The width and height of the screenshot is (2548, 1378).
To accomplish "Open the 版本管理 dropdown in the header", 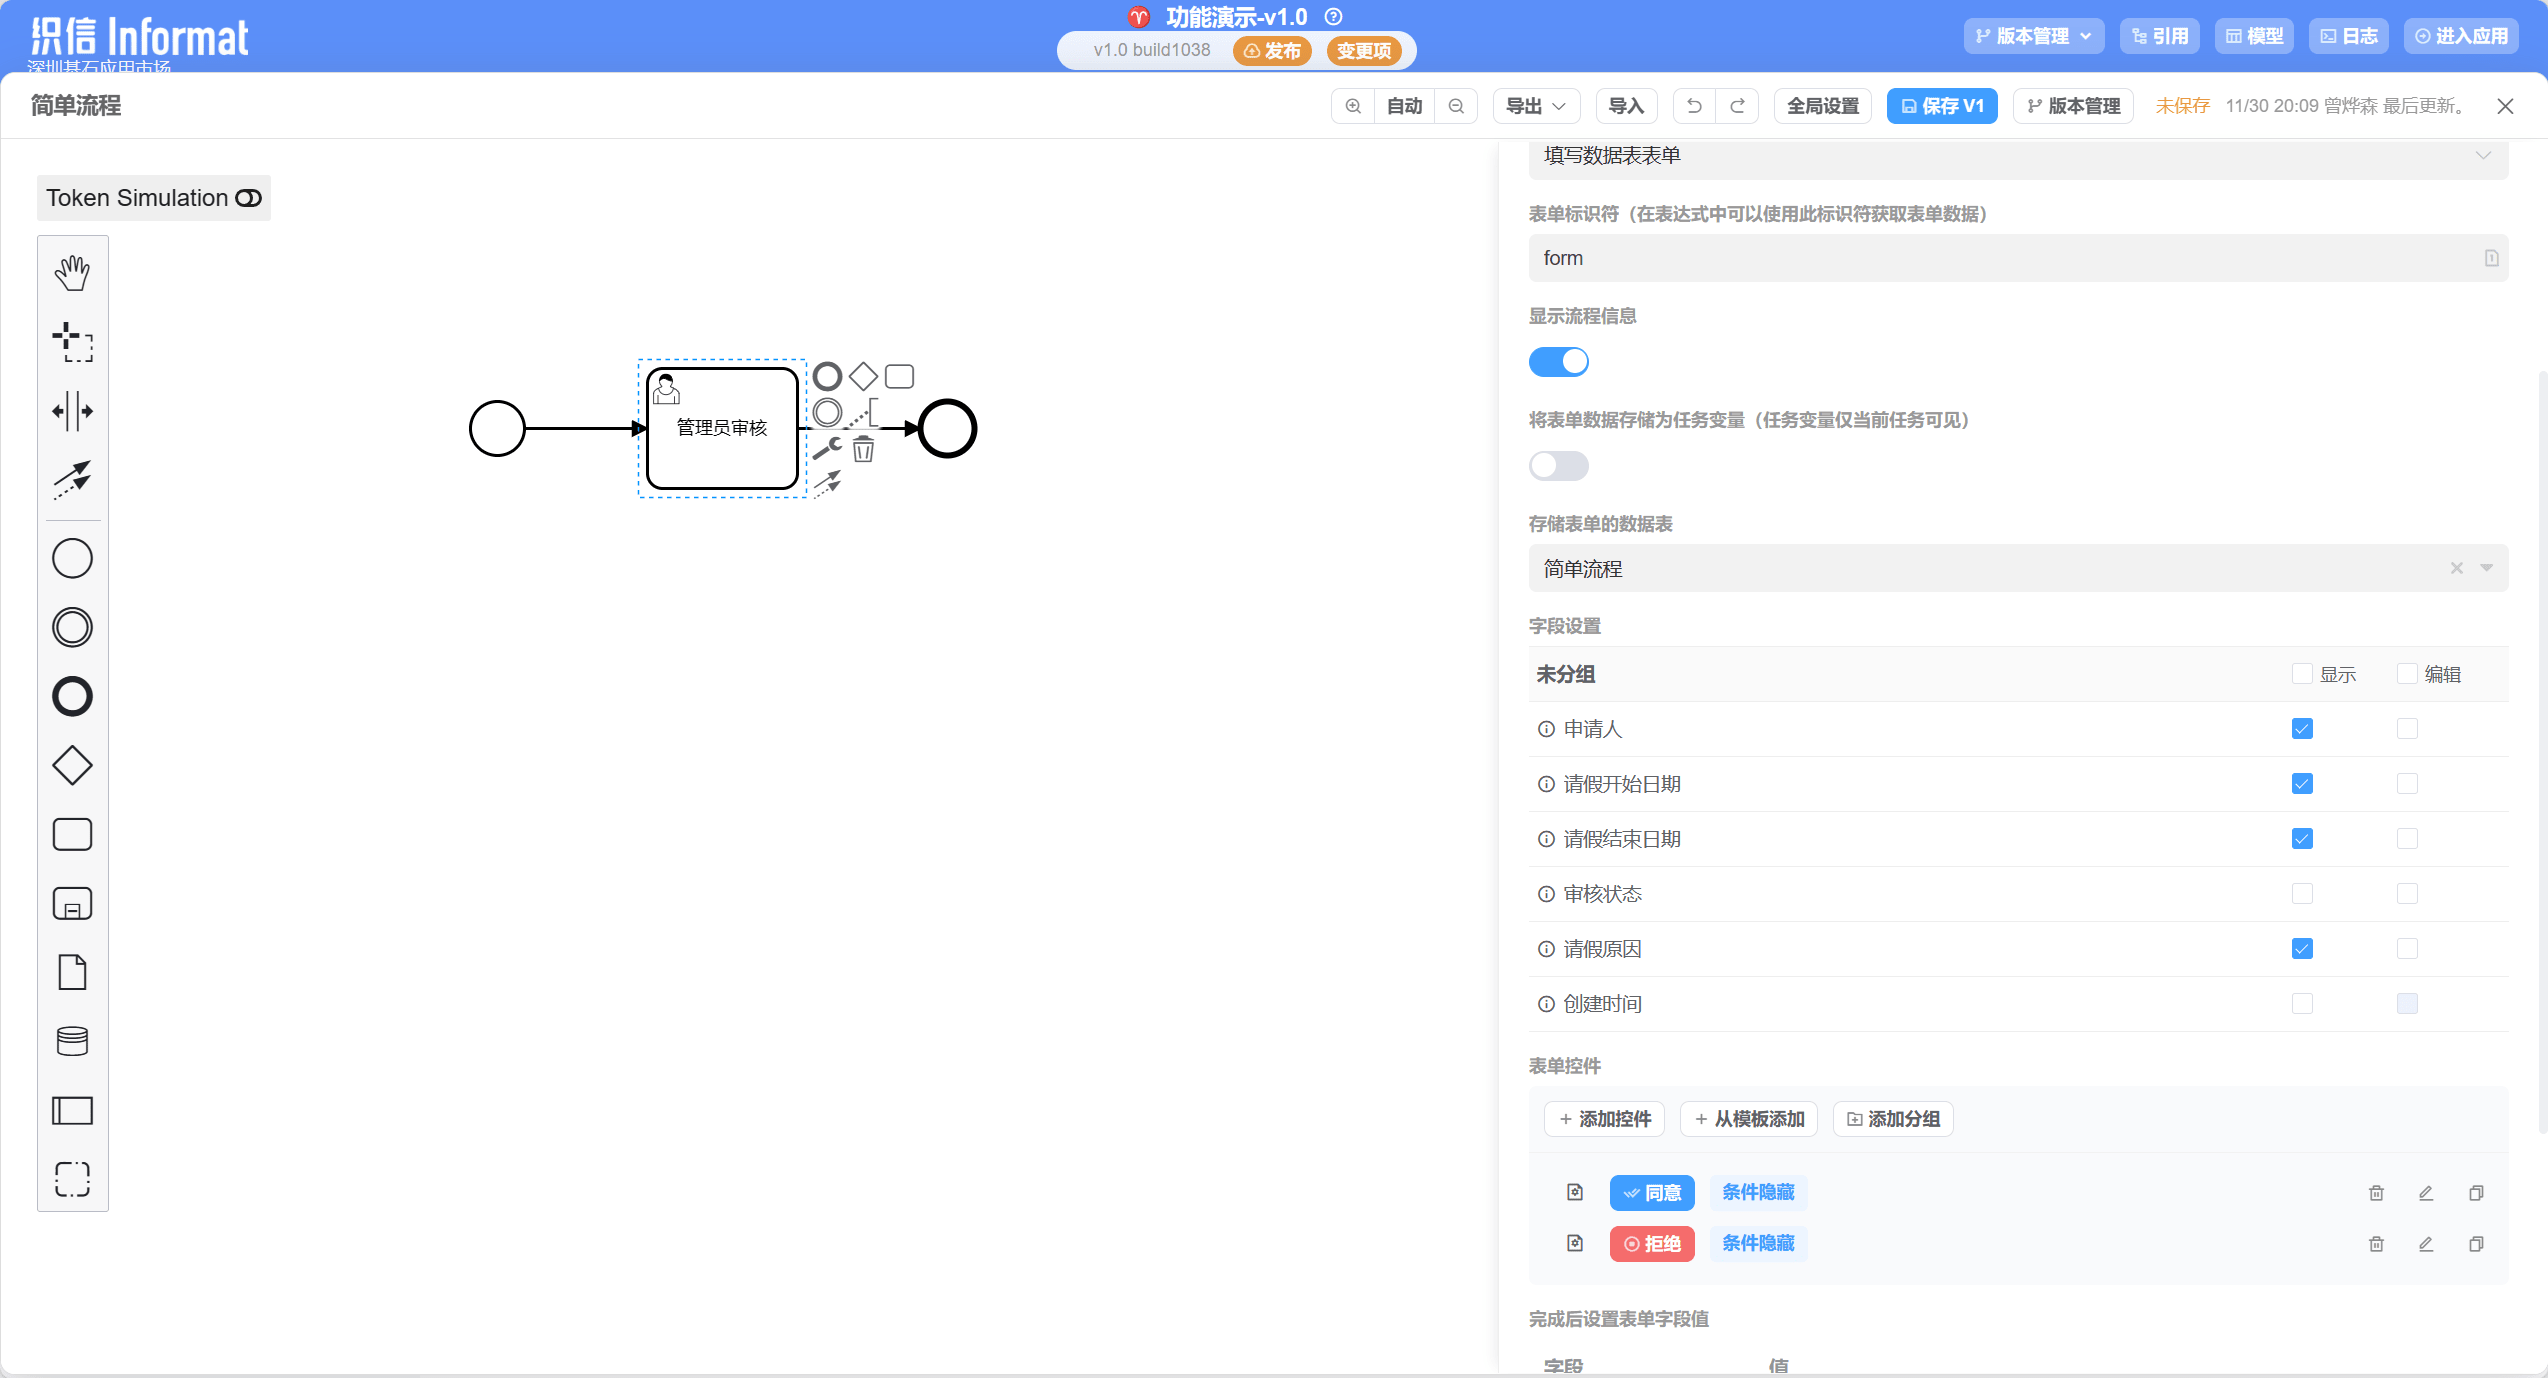I will 2033,36.
